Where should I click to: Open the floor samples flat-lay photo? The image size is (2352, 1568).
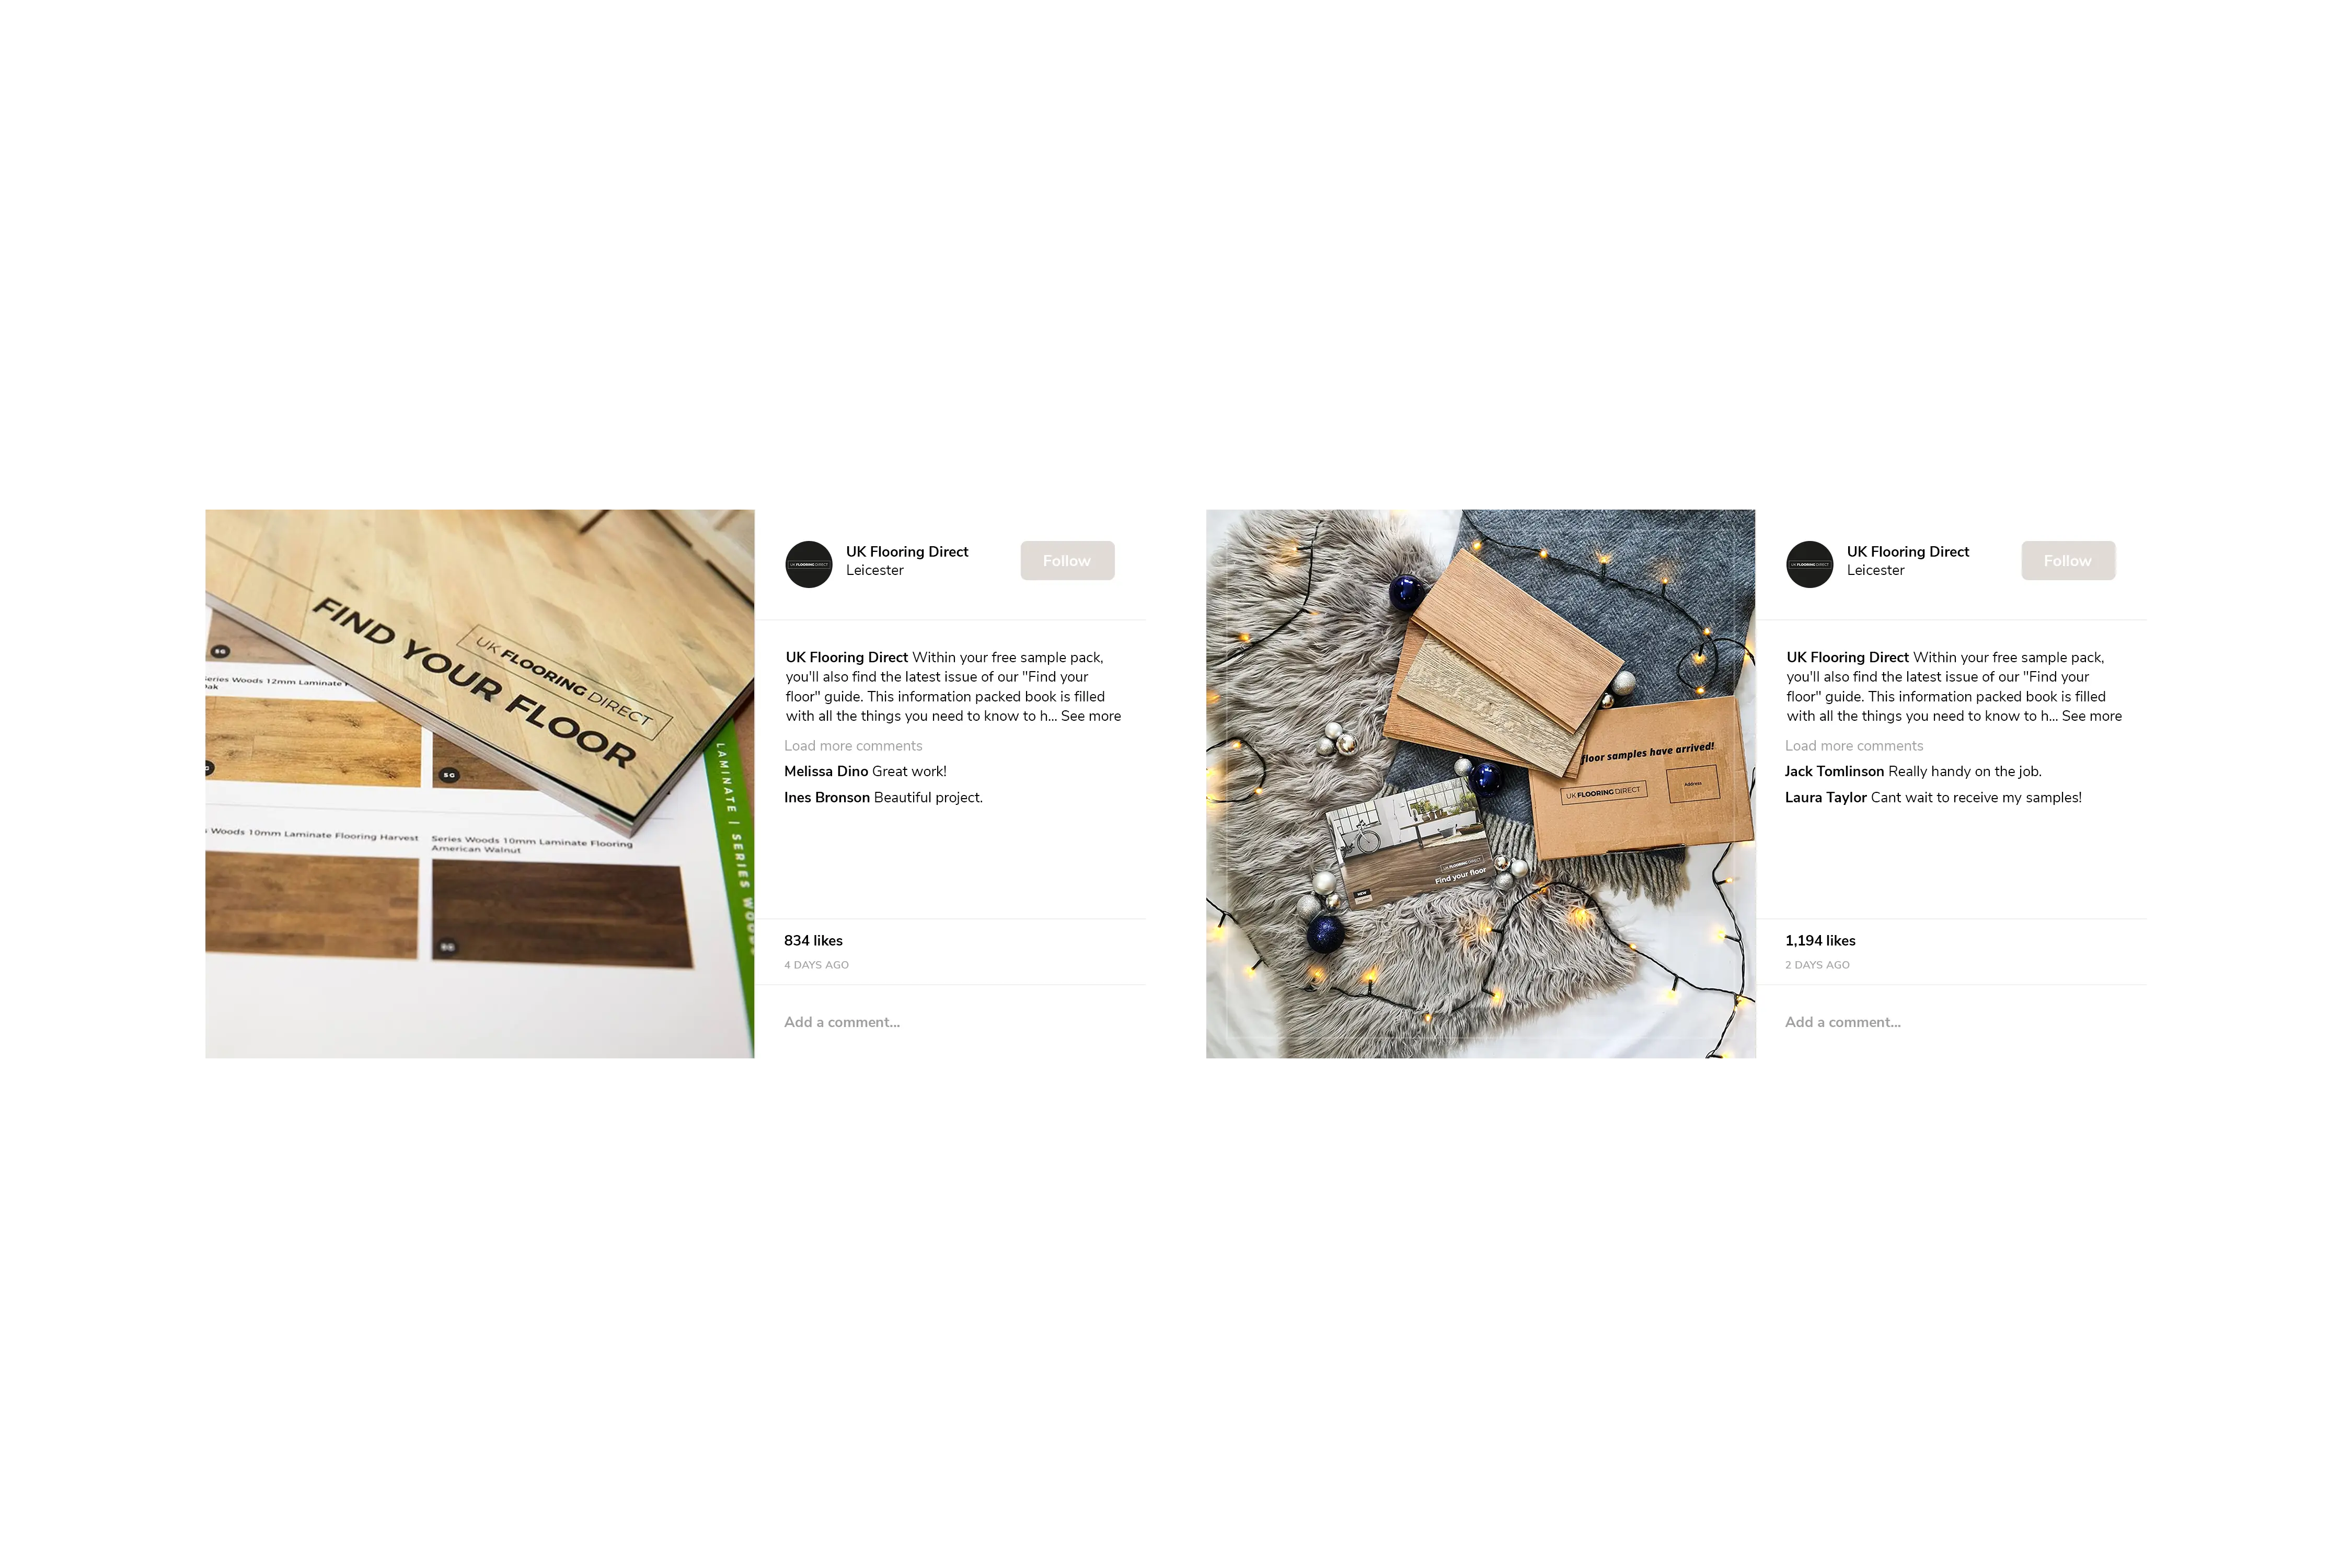coord(1481,784)
